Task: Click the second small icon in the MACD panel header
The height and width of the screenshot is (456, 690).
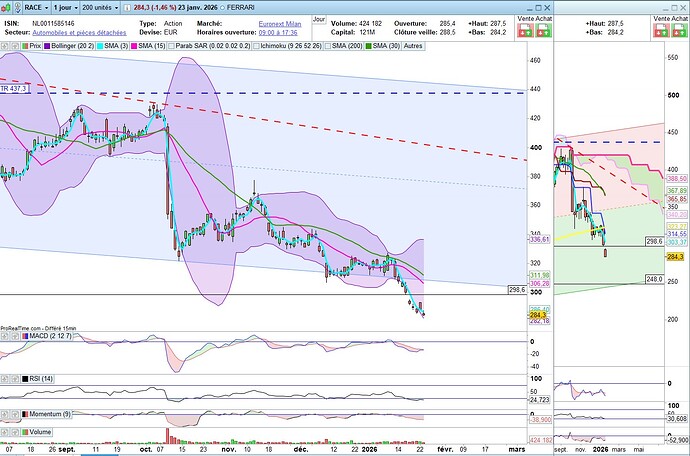Action: tap(15, 336)
